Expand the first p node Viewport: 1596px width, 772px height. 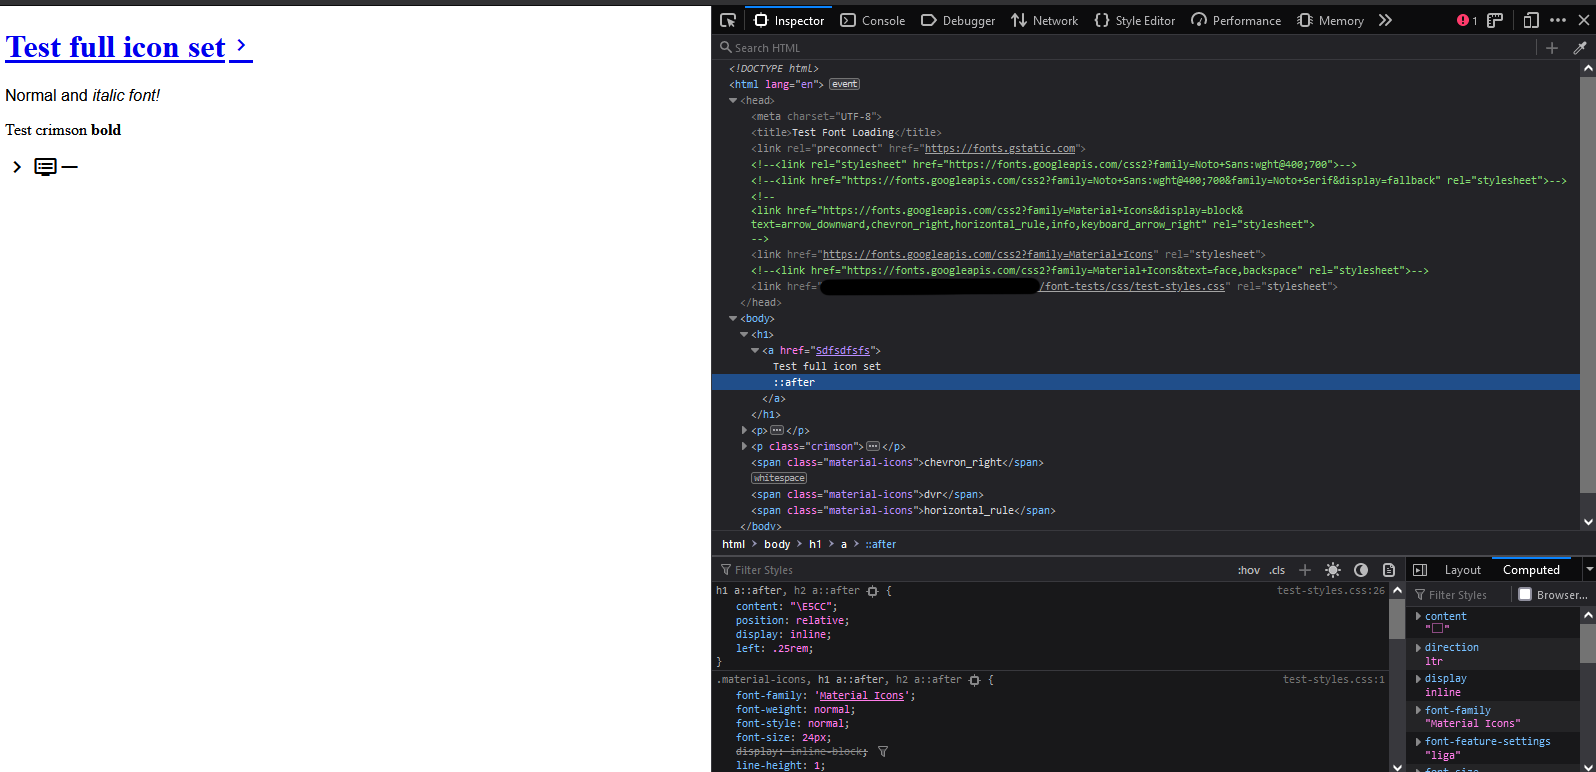[744, 430]
